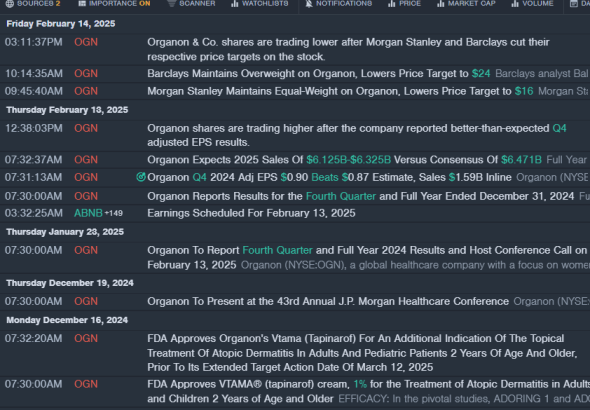Image resolution: width=590 pixels, height=410 pixels.
Task: Open the Scanner funnel icon
Action: pyautogui.click(x=171, y=3)
